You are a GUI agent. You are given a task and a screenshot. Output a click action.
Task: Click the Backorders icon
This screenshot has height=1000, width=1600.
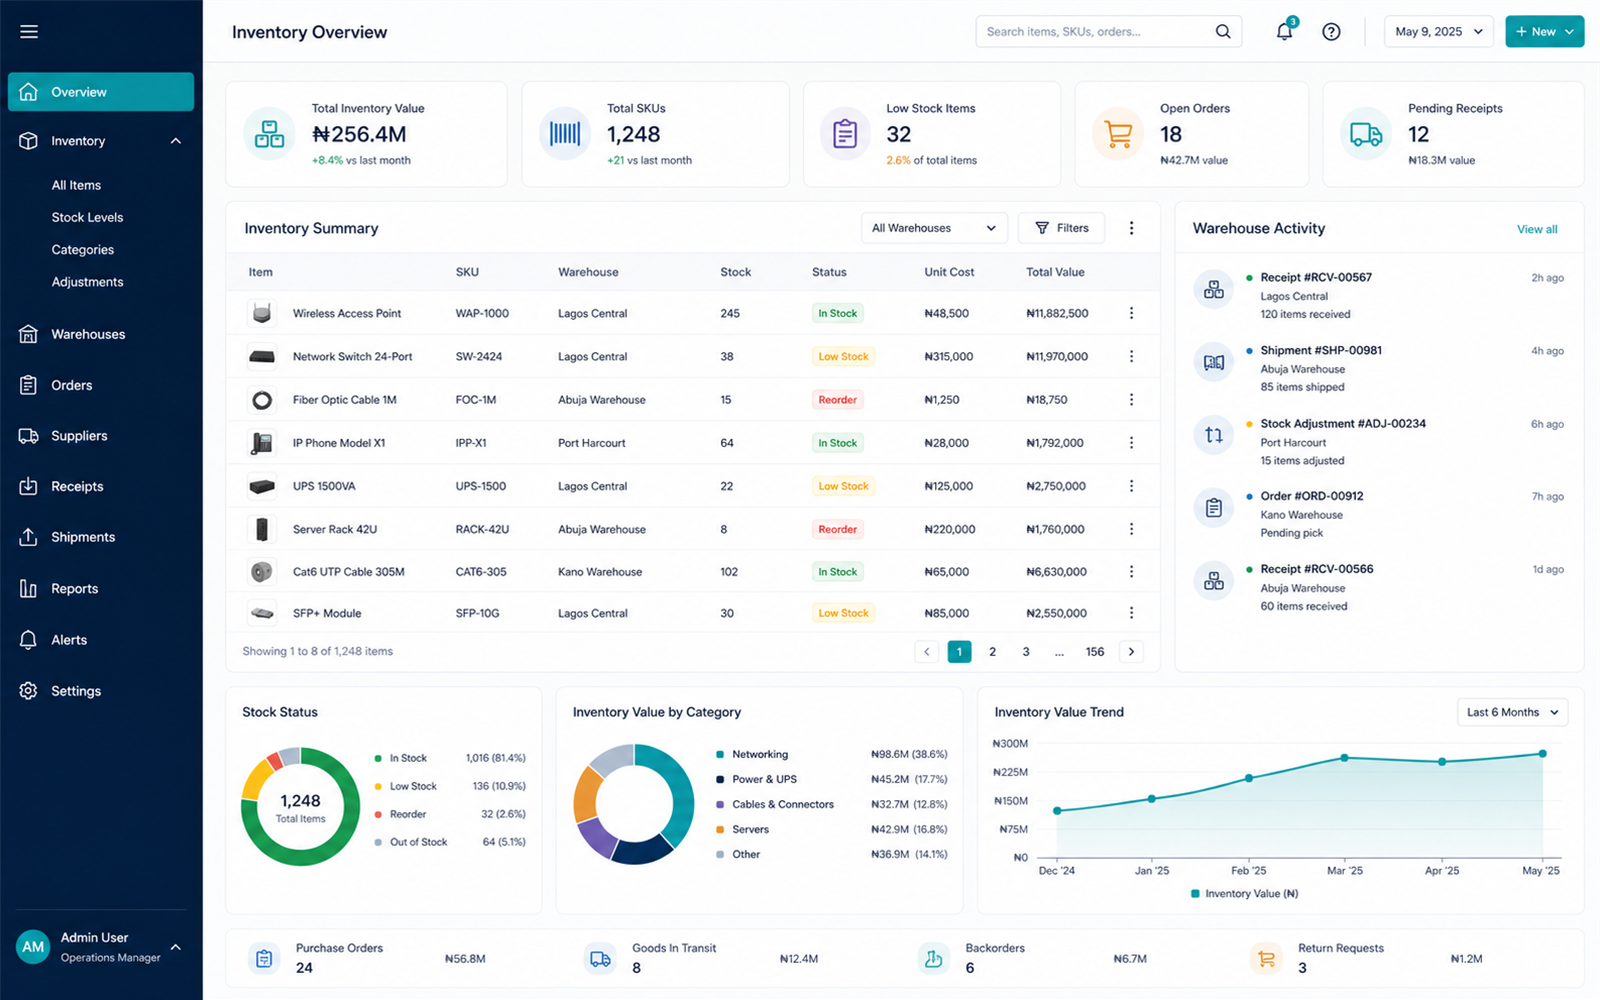click(933, 959)
